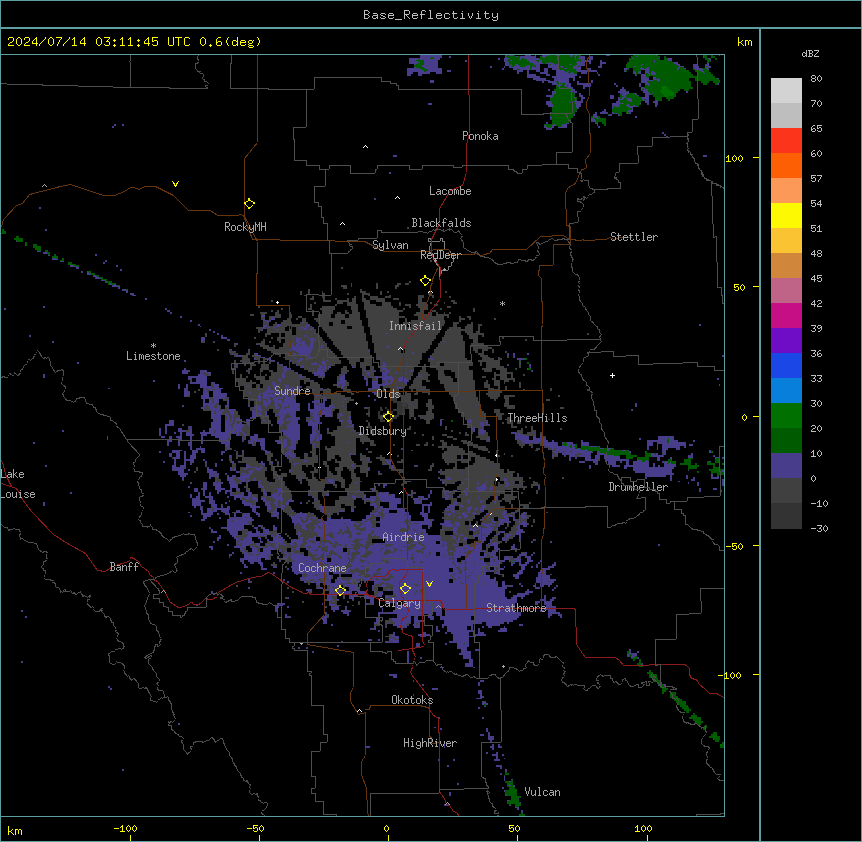Click the -50 tick on the horizontal axis

coord(255,828)
